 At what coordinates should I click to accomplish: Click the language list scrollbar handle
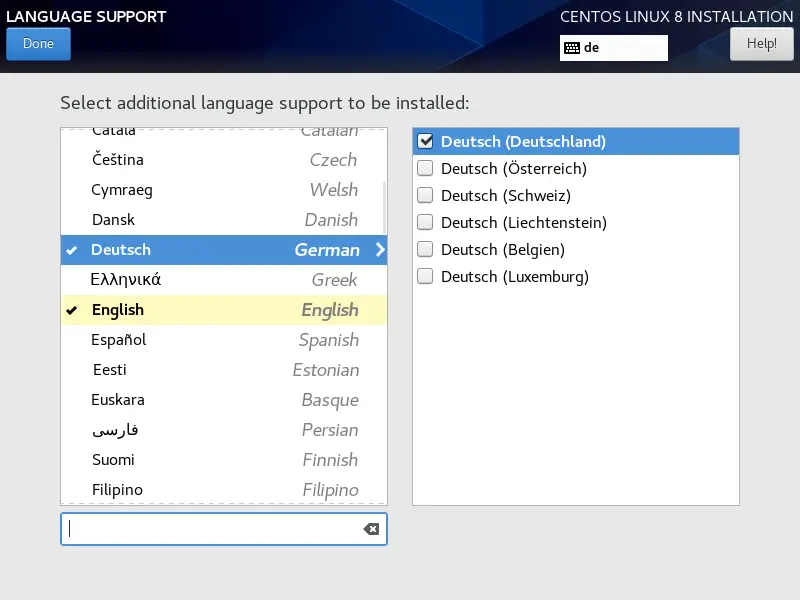tap(384, 205)
